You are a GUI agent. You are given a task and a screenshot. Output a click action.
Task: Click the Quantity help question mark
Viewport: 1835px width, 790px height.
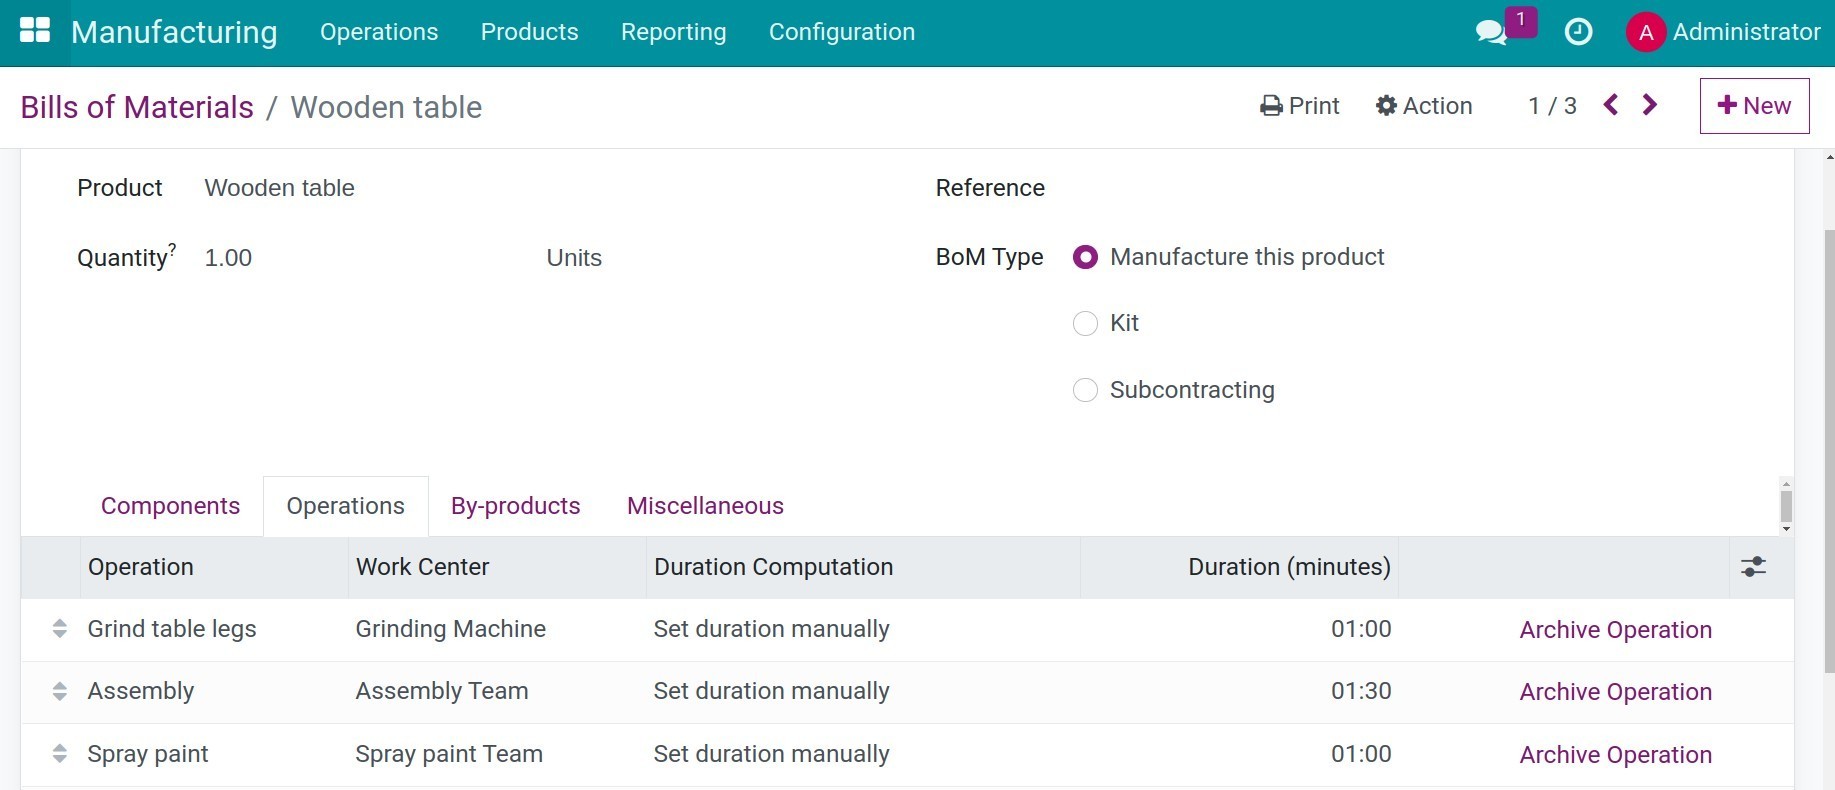172,249
